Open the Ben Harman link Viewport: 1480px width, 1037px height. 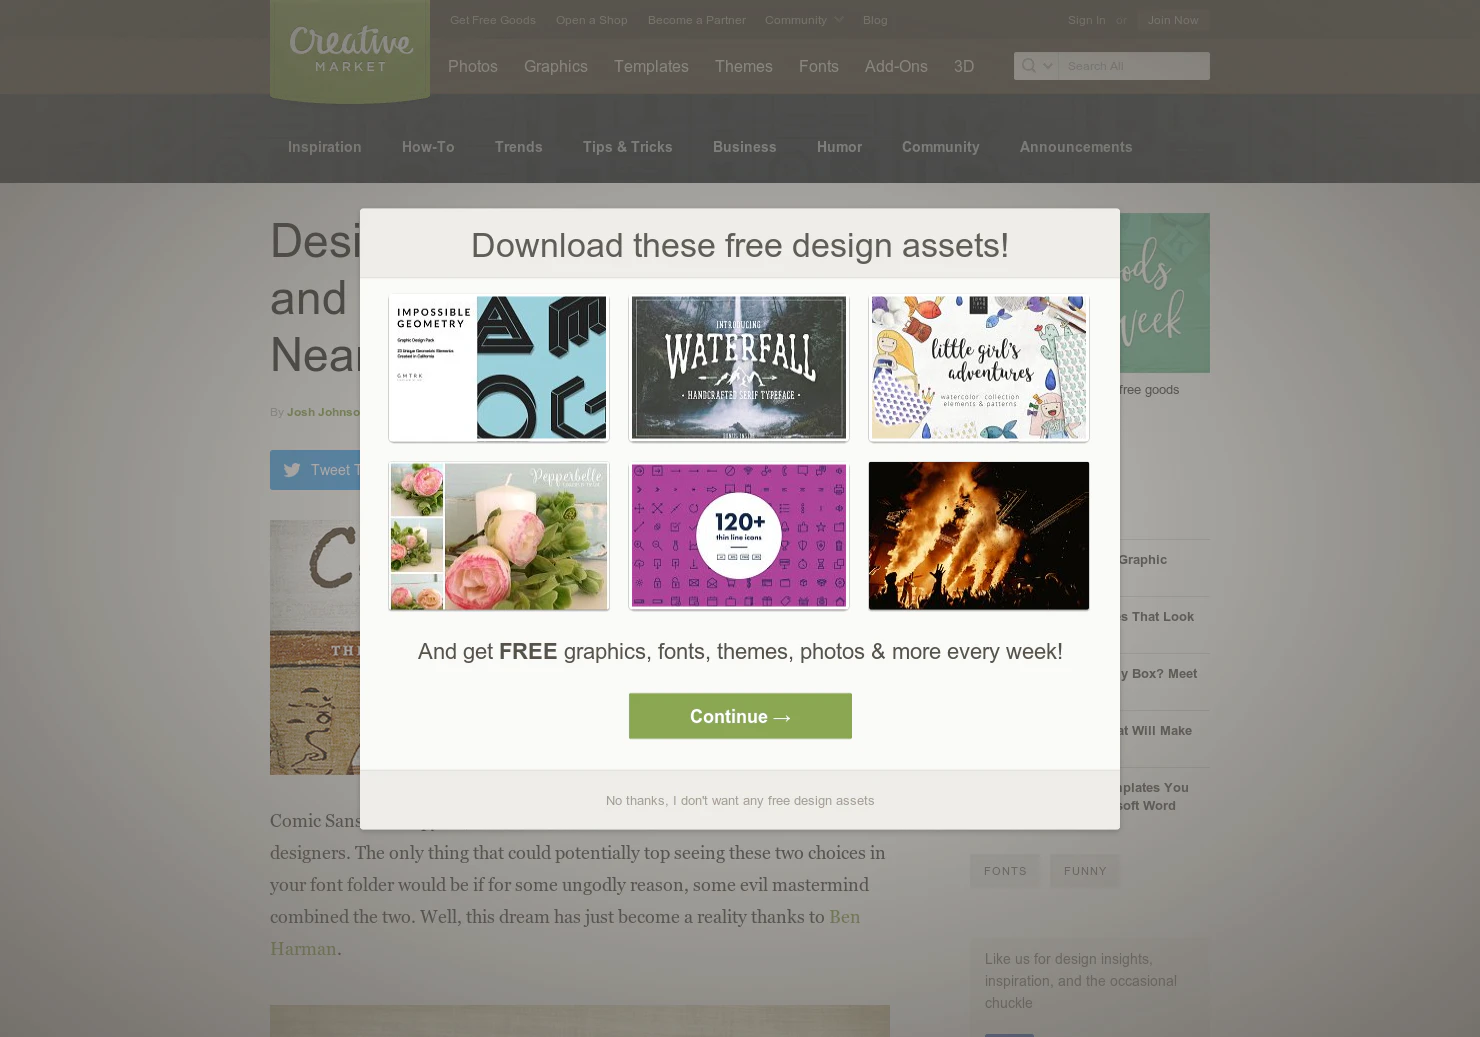pos(565,933)
